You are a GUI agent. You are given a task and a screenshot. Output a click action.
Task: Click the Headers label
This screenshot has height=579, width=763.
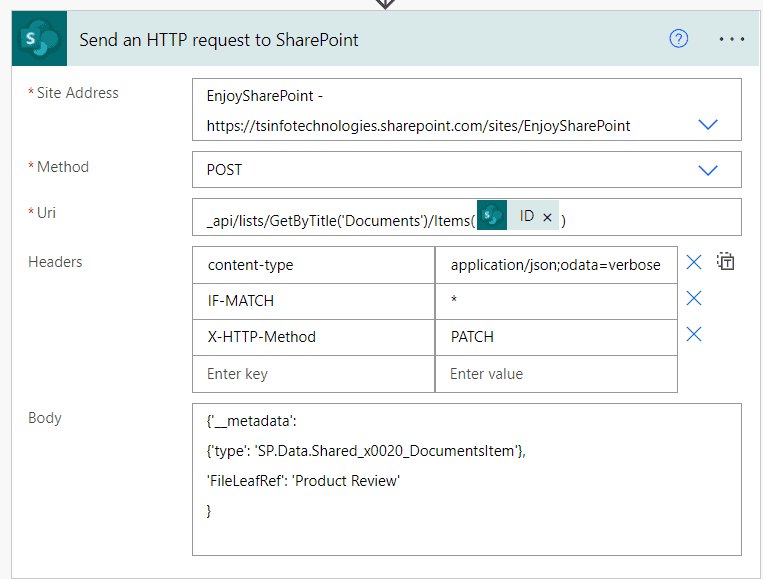click(55, 262)
